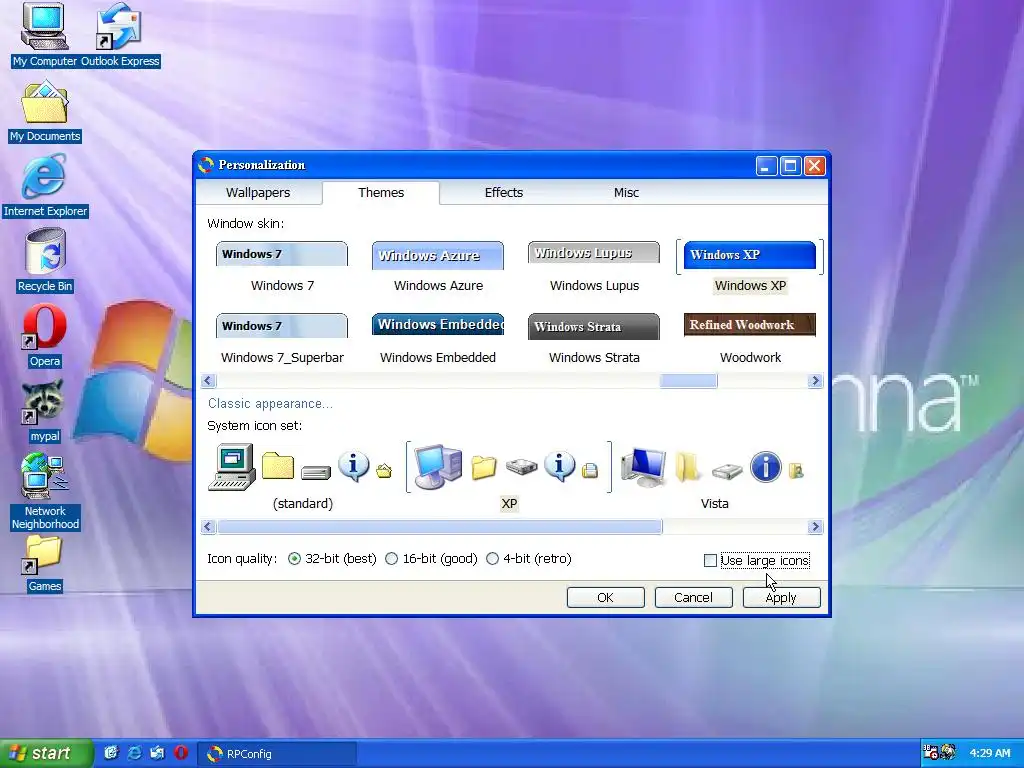Screen dimensions: 1024x768
Task: Switch to the Wallpapers tab
Action: coord(258,193)
